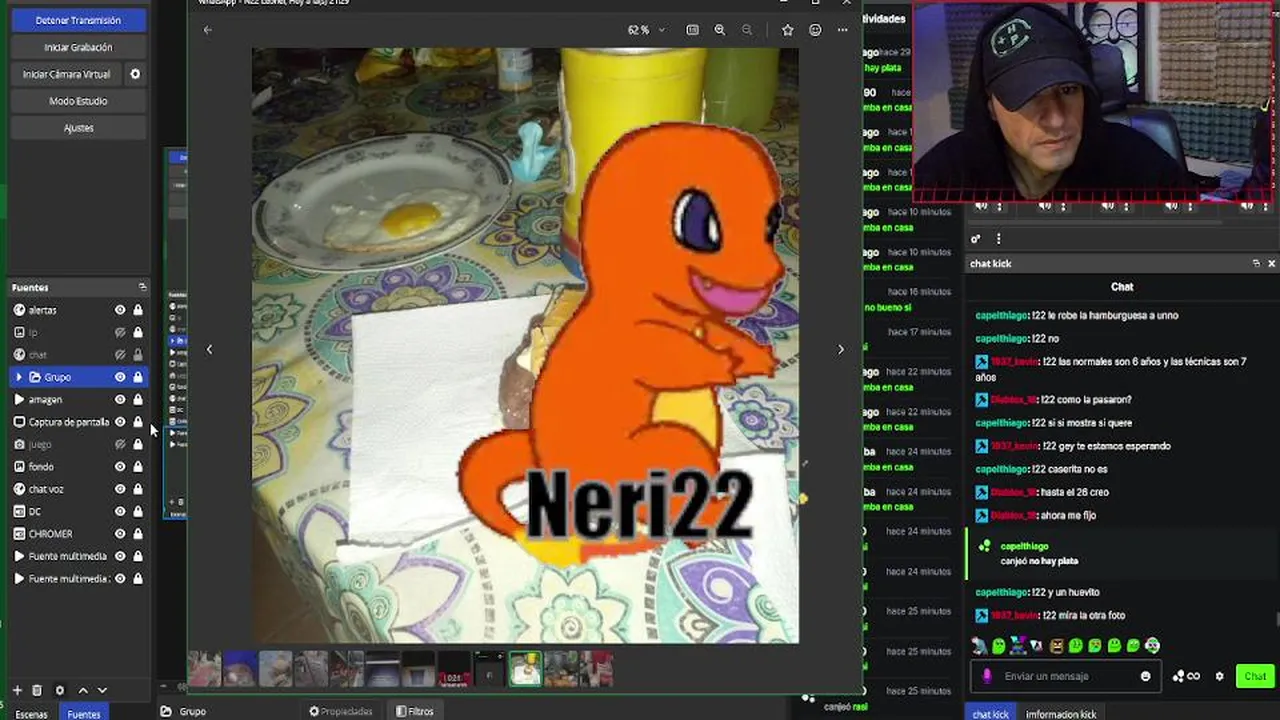Open virtual camera settings gear
The height and width of the screenshot is (720, 1280).
pyautogui.click(x=135, y=74)
